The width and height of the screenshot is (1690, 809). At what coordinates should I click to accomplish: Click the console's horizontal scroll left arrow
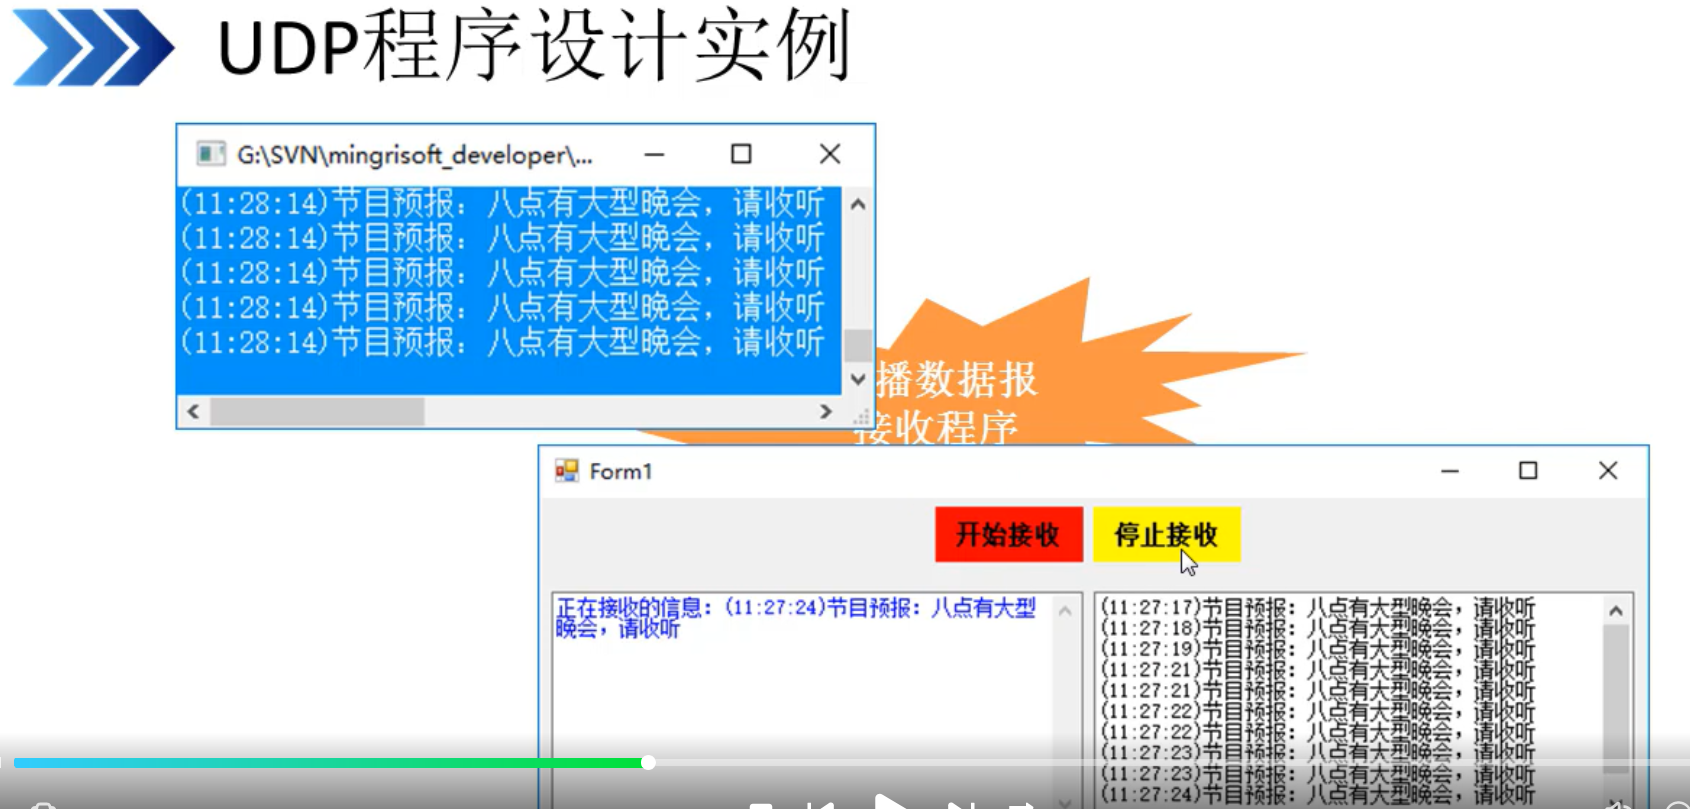pyautogui.click(x=193, y=411)
